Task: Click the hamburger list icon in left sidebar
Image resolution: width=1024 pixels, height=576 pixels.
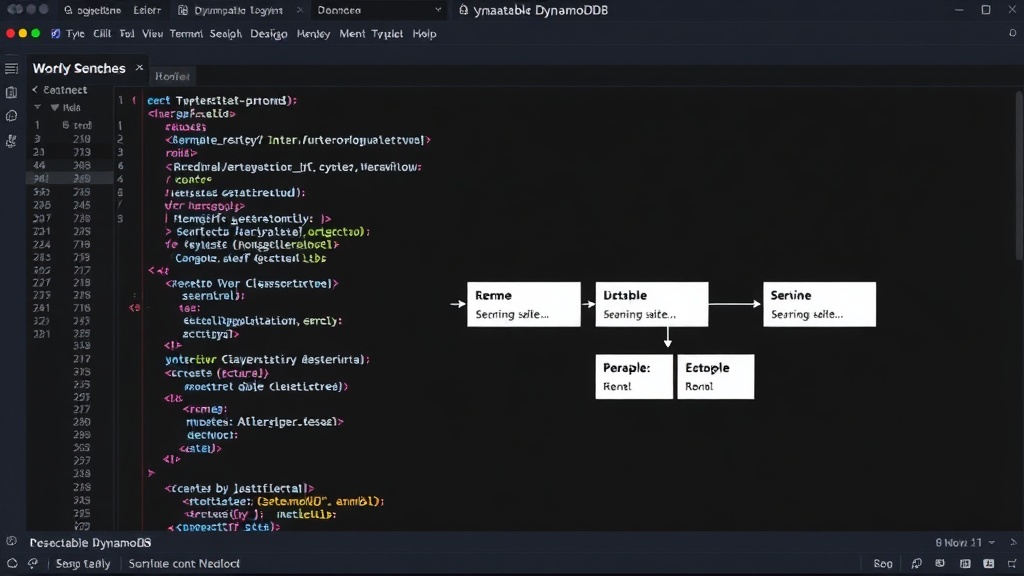Action: [11, 69]
